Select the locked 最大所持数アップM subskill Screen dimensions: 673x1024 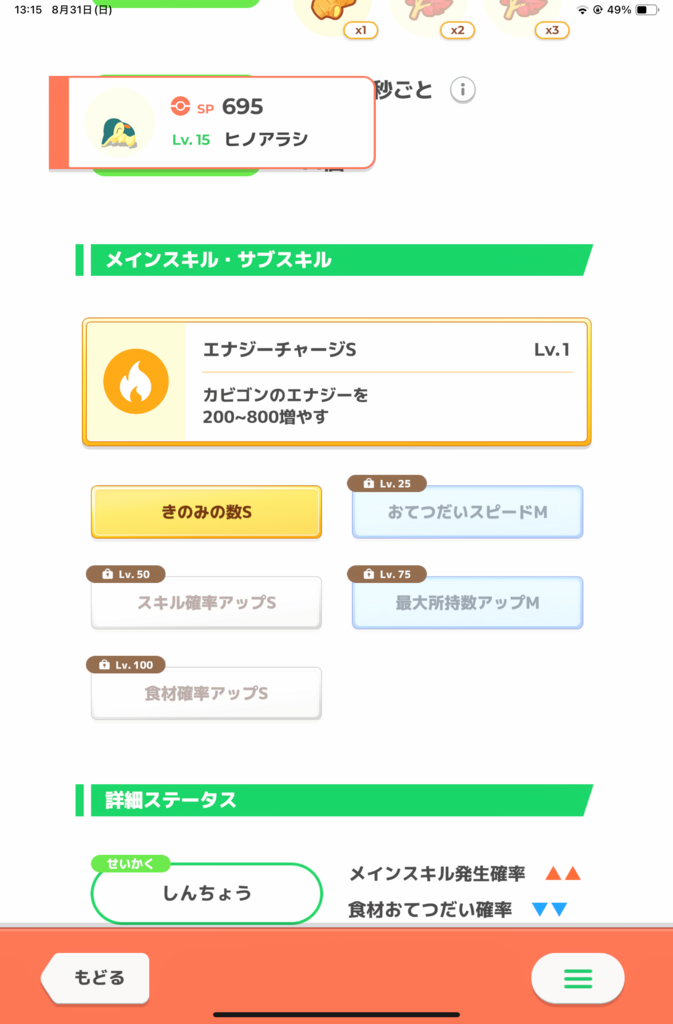tap(467, 603)
